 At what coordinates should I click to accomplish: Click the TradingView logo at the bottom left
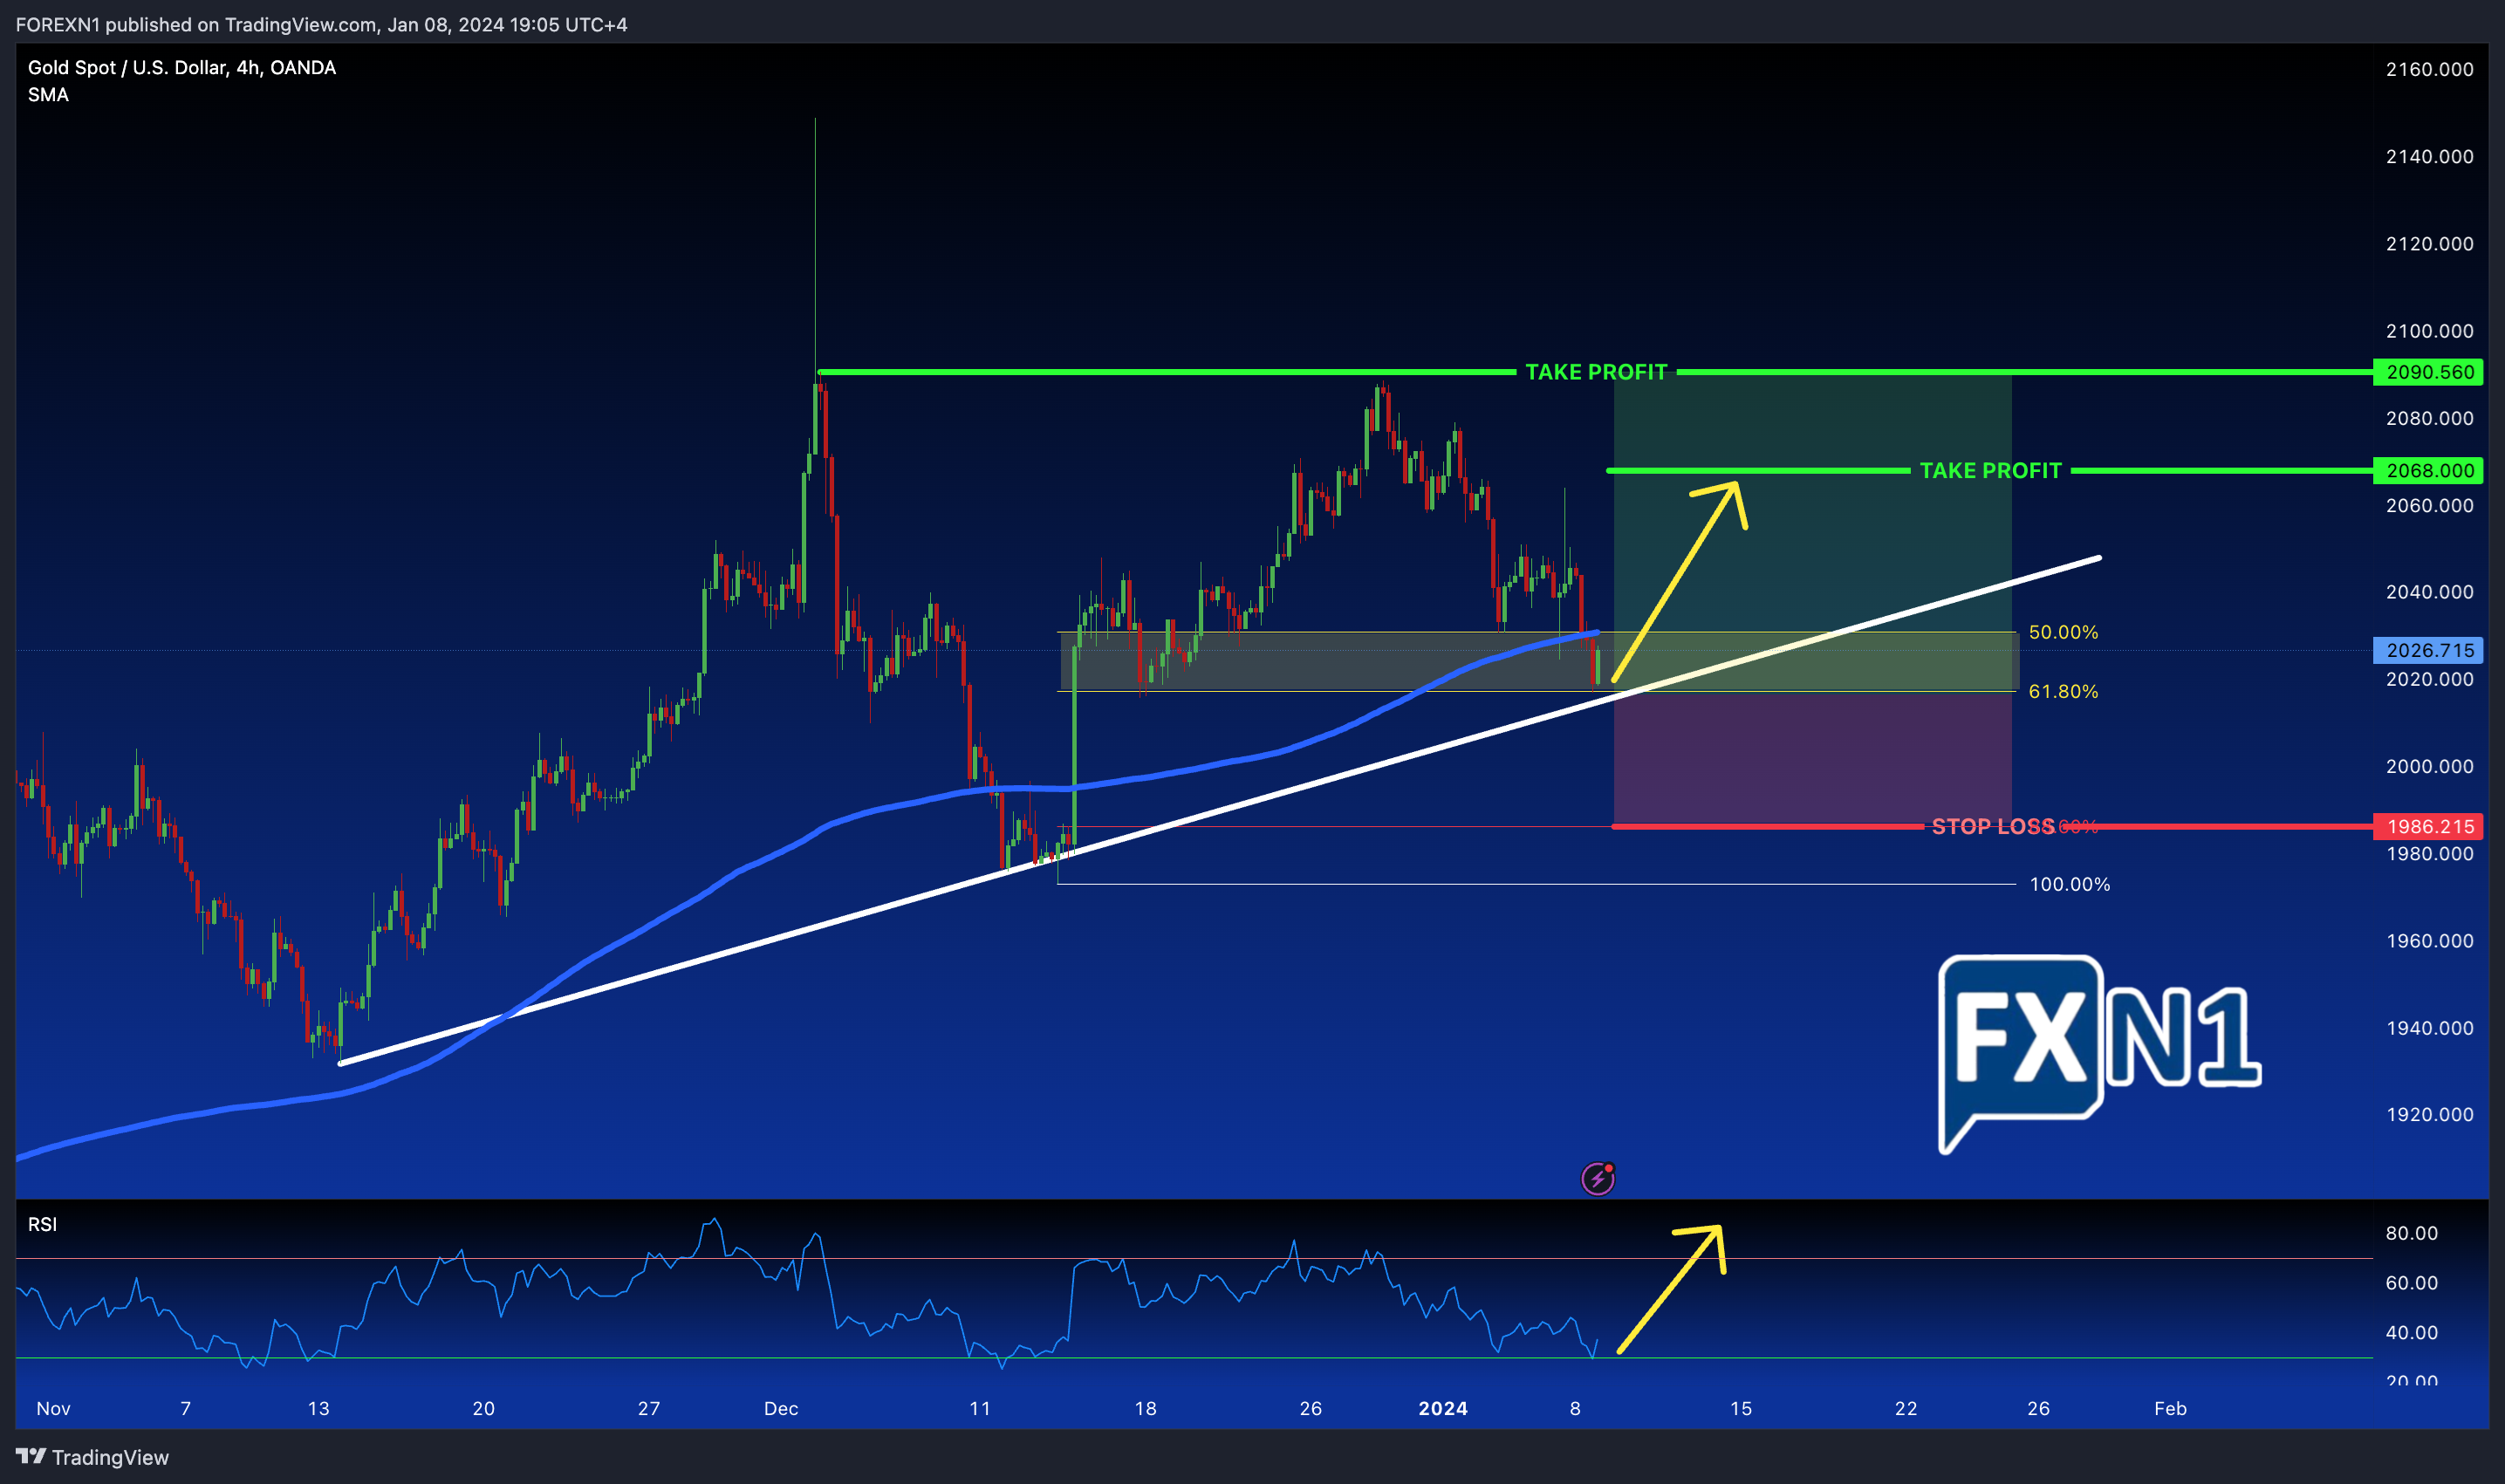92,1457
